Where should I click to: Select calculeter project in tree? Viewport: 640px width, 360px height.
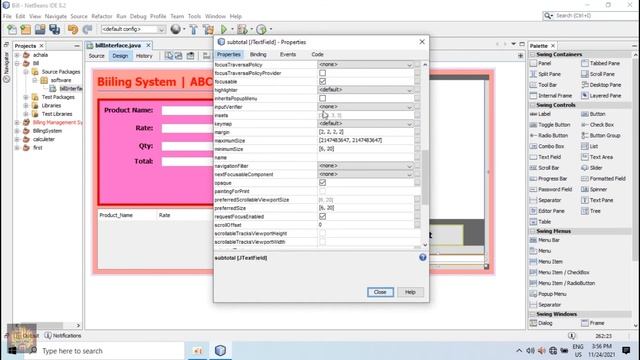[44, 139]
